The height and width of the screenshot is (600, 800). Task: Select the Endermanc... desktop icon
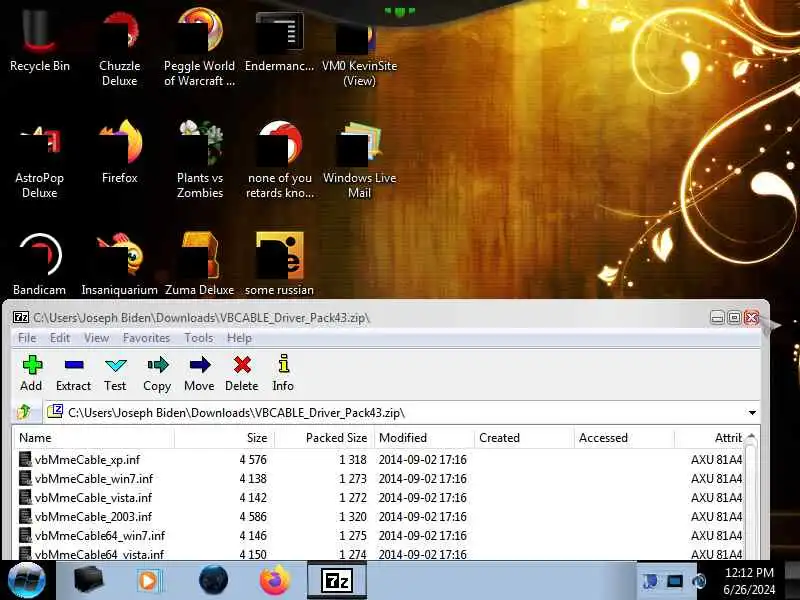(280, 42)
